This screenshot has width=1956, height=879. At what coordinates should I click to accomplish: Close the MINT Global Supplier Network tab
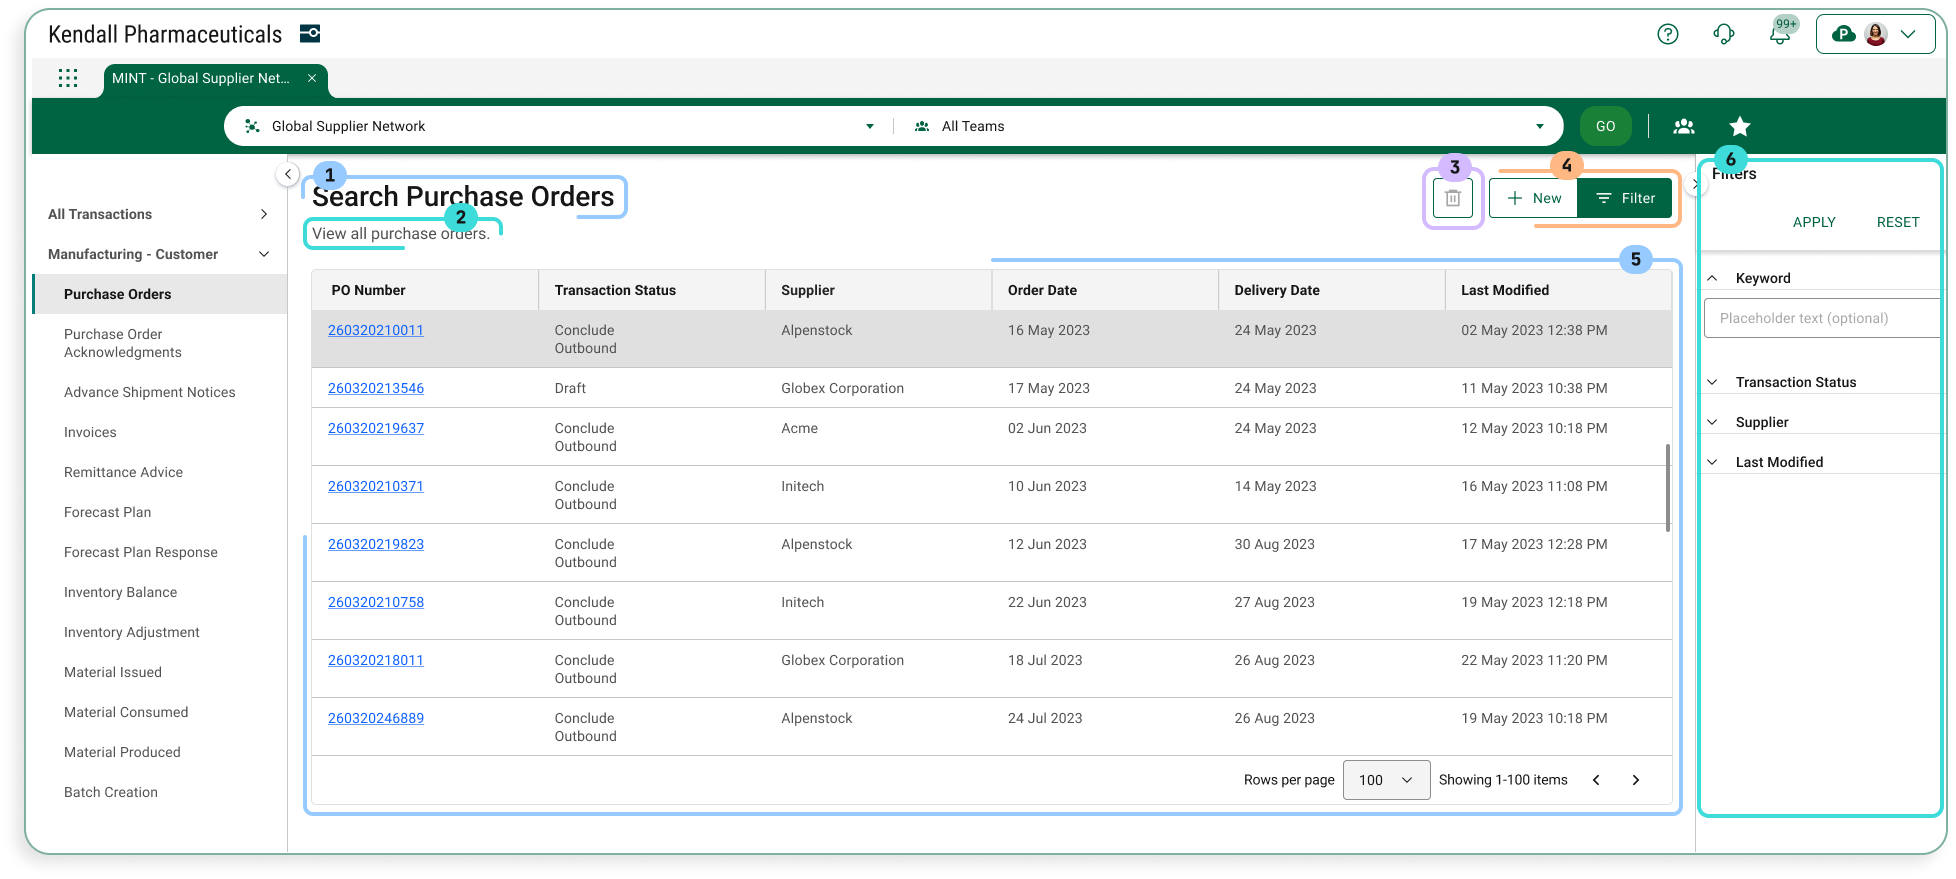[x=312, y=78]
